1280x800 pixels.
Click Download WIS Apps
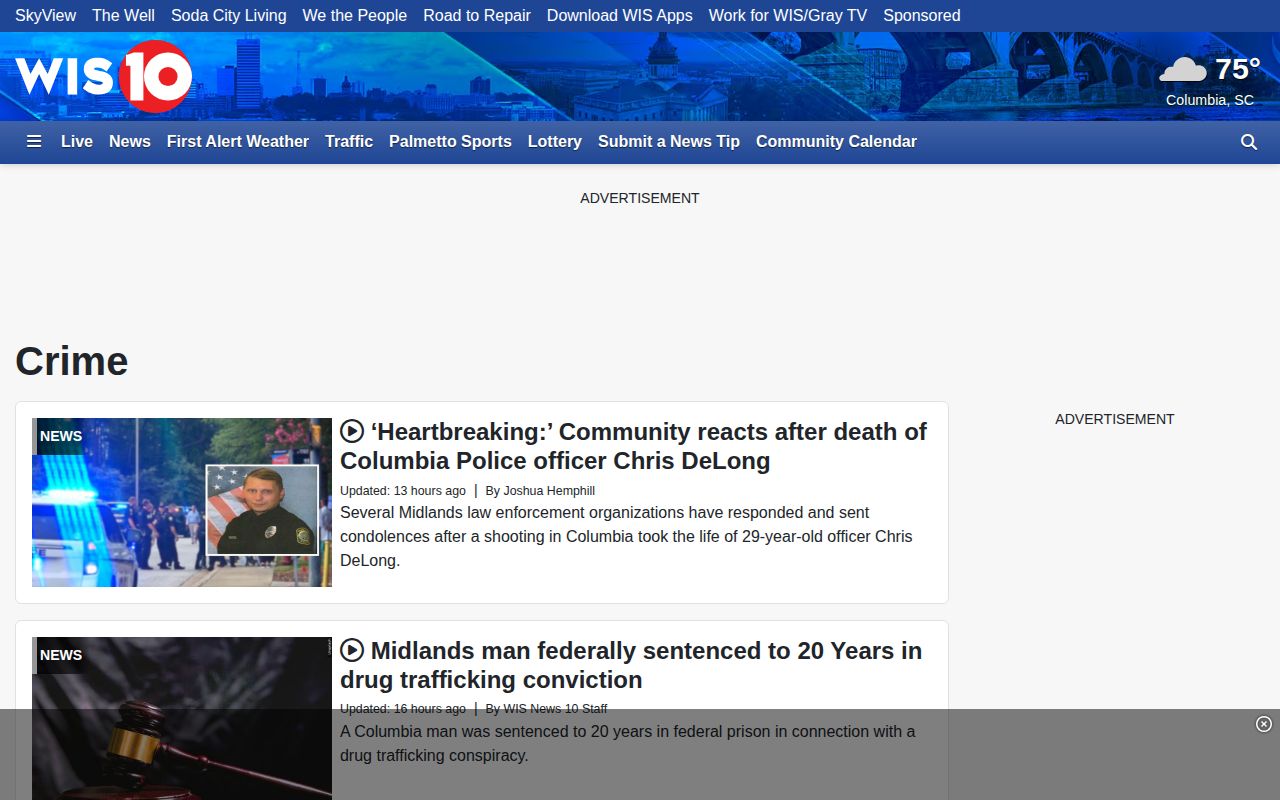[620, 15]
